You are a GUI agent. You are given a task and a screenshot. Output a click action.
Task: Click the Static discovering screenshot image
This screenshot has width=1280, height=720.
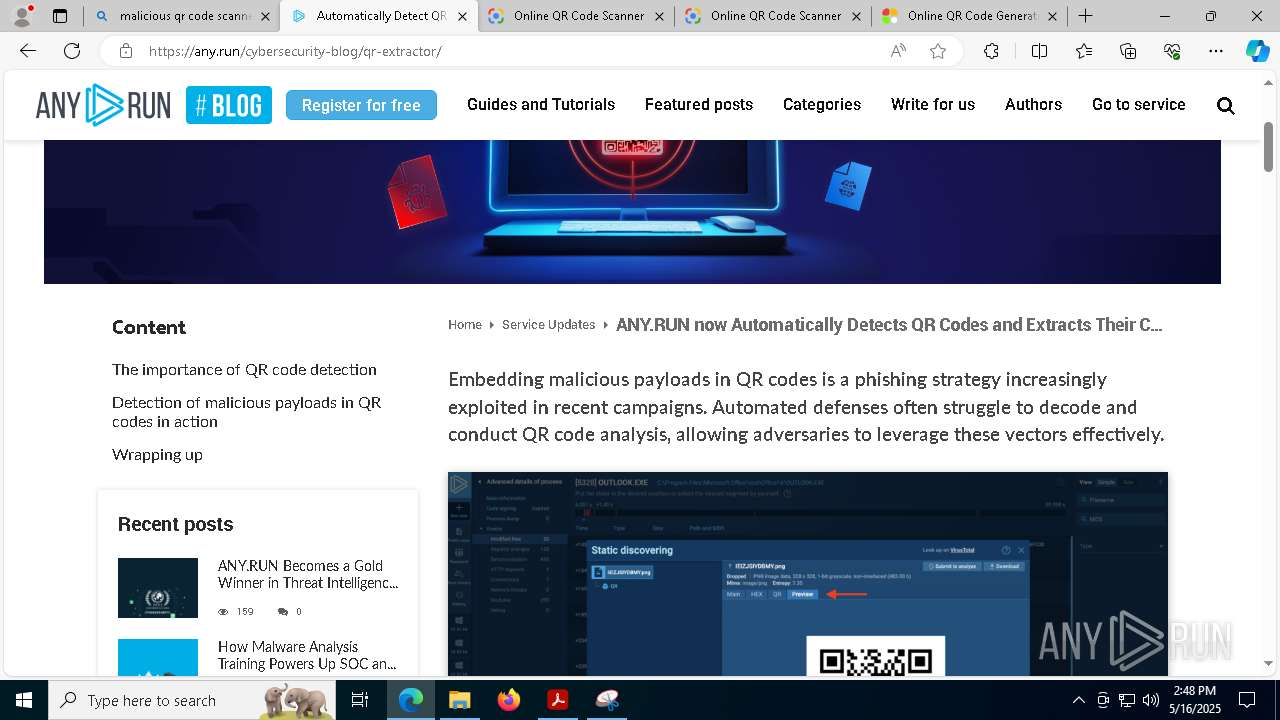(x=808, y=574)
